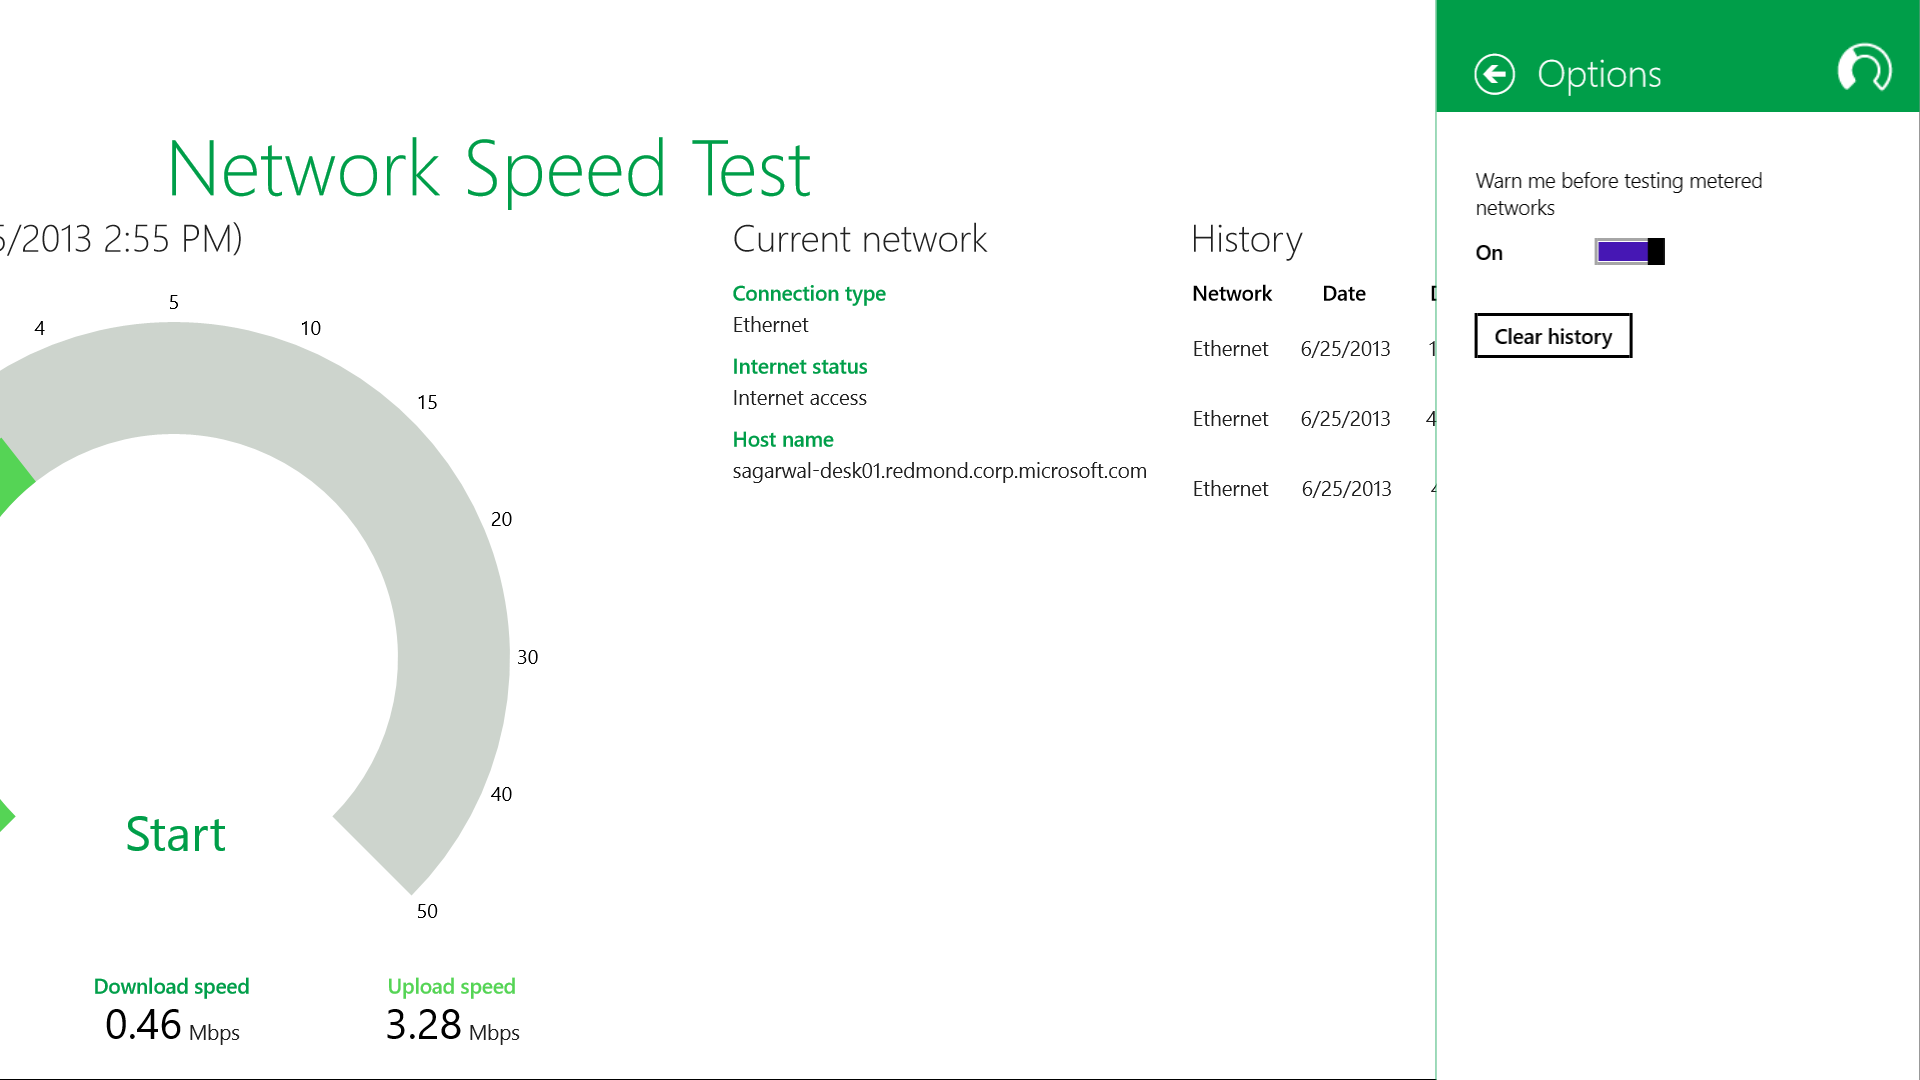Click the speed test logo in Options header
The image size is (1920, 1080).
[1864, 68]
